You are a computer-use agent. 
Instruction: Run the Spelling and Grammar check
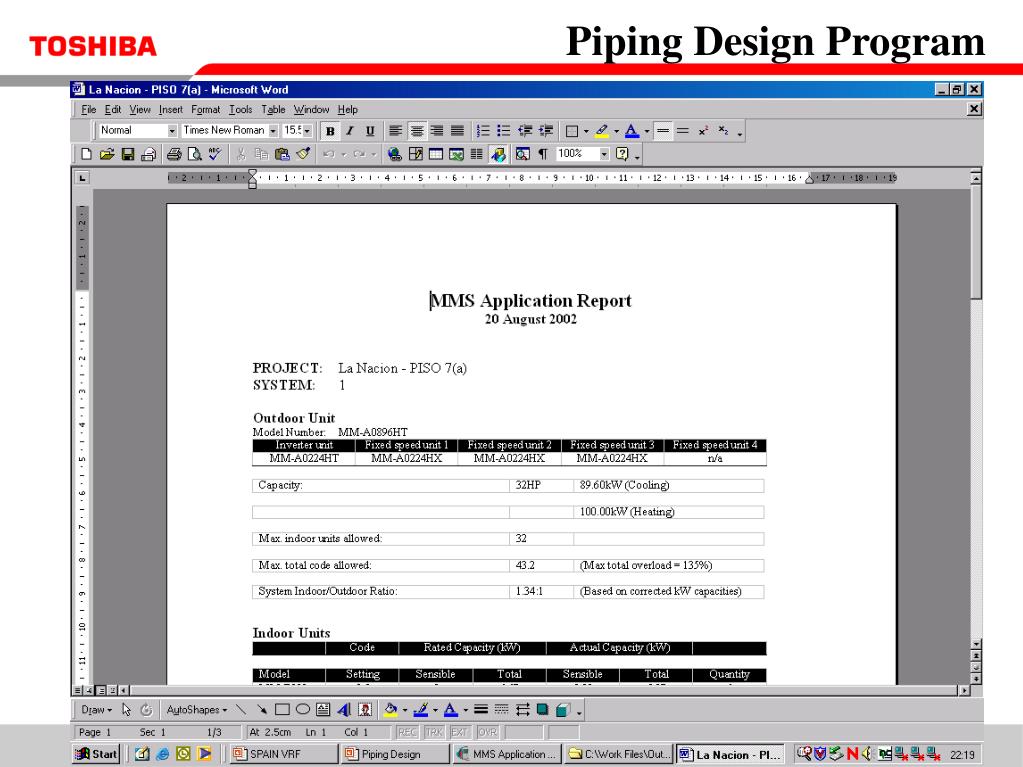(215, 154)
